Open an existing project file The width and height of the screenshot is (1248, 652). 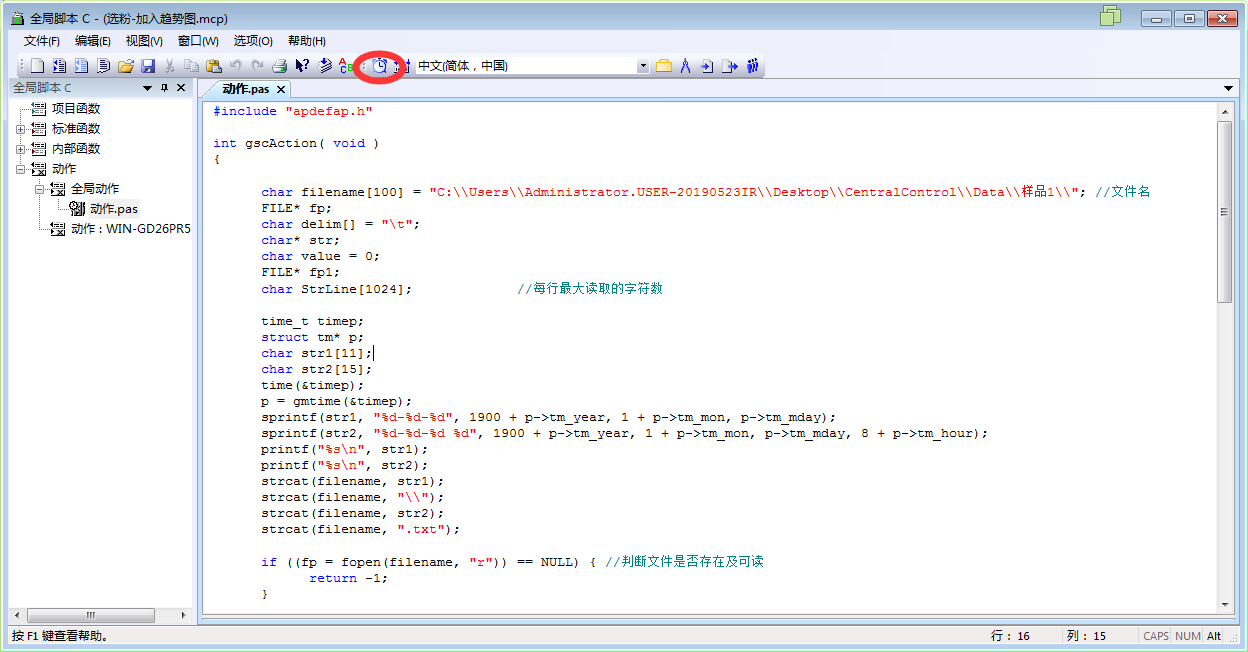128,65
